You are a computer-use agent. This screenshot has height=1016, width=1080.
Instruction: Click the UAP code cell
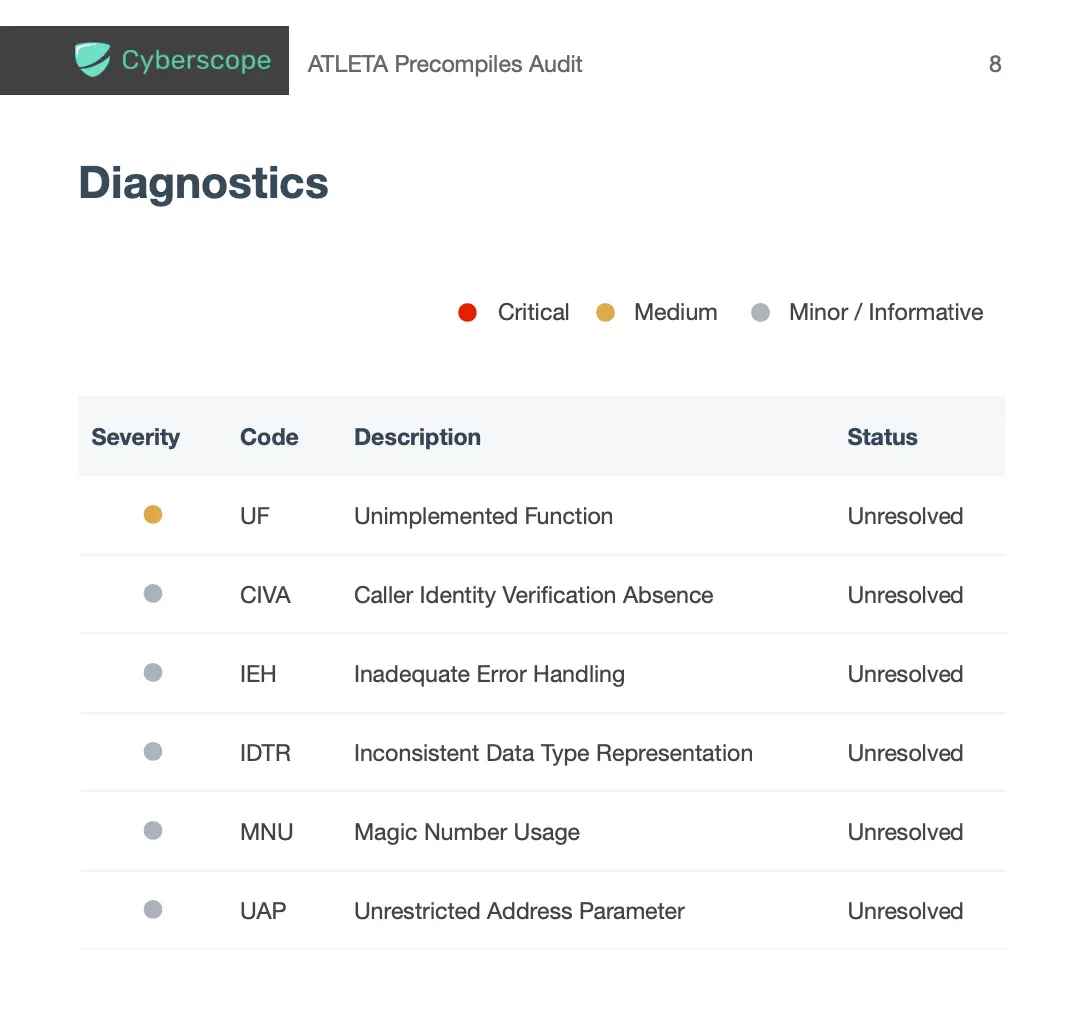click(263, 911)
